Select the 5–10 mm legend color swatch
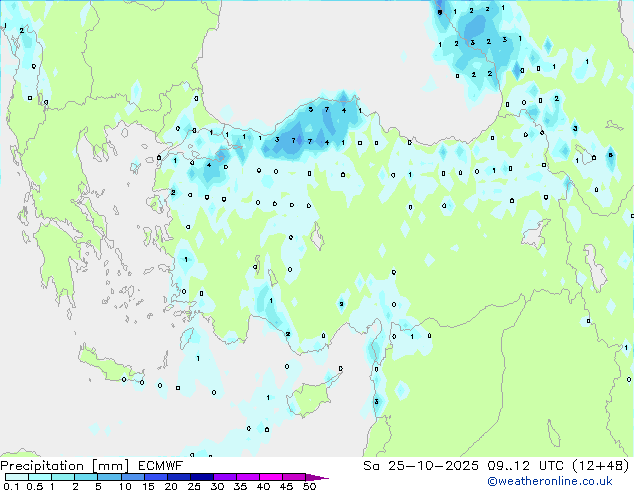Screen dimensions: 634x490 pos(109,477)
